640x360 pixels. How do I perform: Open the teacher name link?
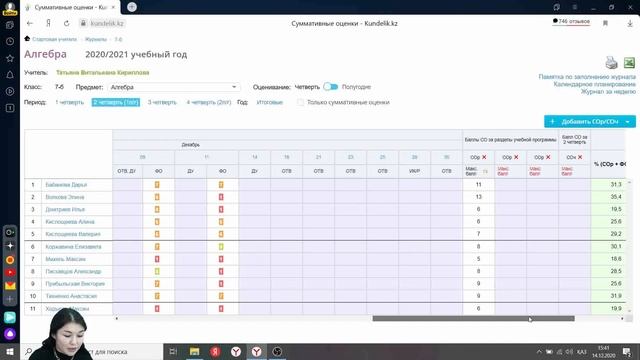point(102,73)
